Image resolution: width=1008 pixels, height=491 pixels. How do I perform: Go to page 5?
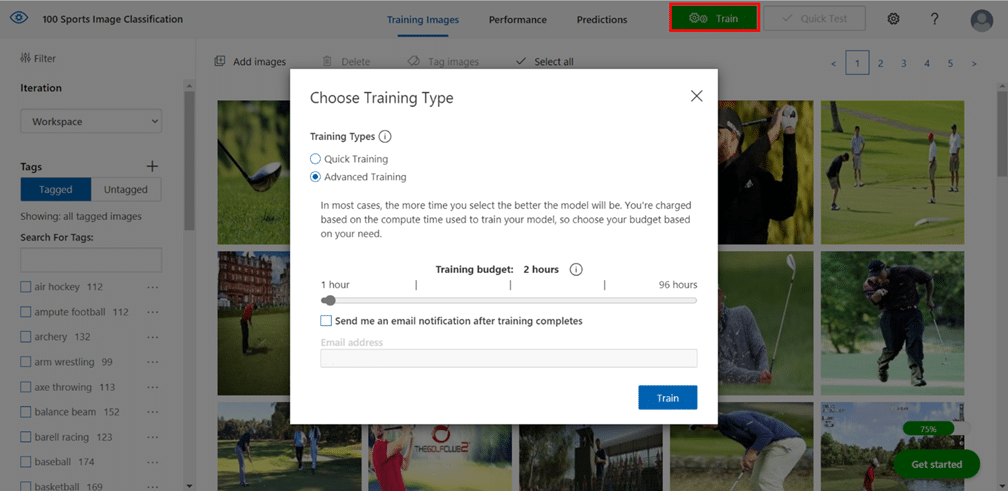point(950,64)
